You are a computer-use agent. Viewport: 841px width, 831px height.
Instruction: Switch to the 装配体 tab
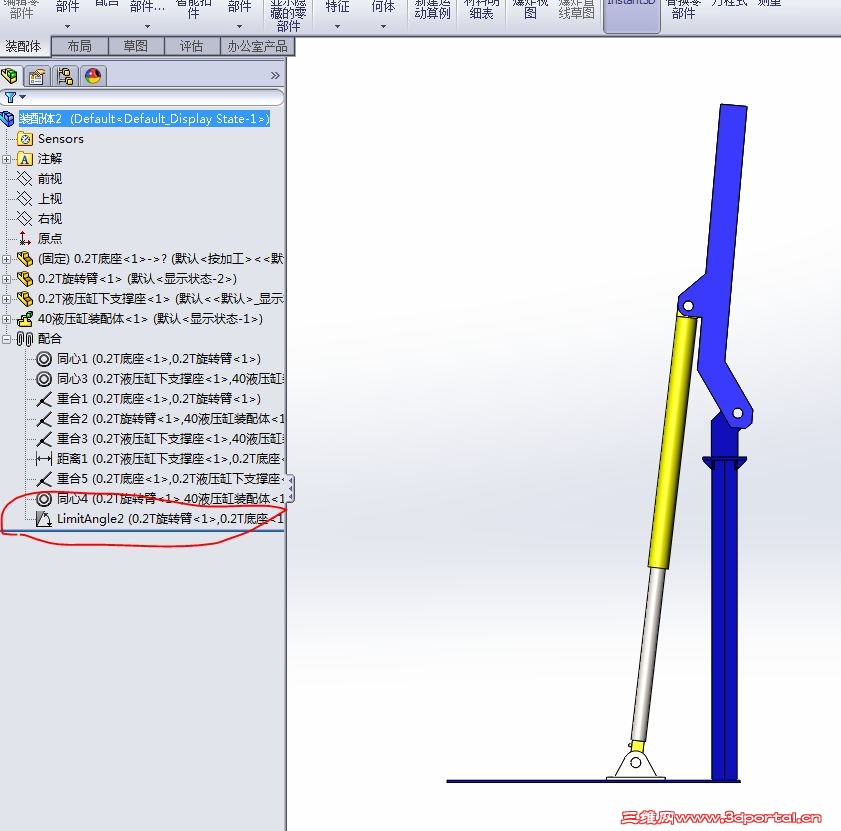pos(25,47)
